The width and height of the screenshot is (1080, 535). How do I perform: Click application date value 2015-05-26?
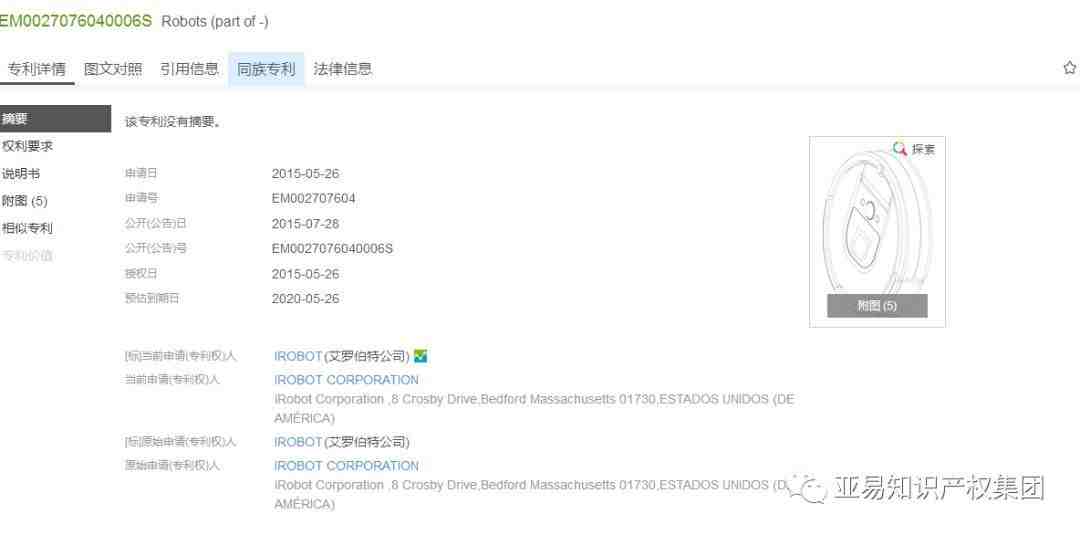click(x=305, y=174)
